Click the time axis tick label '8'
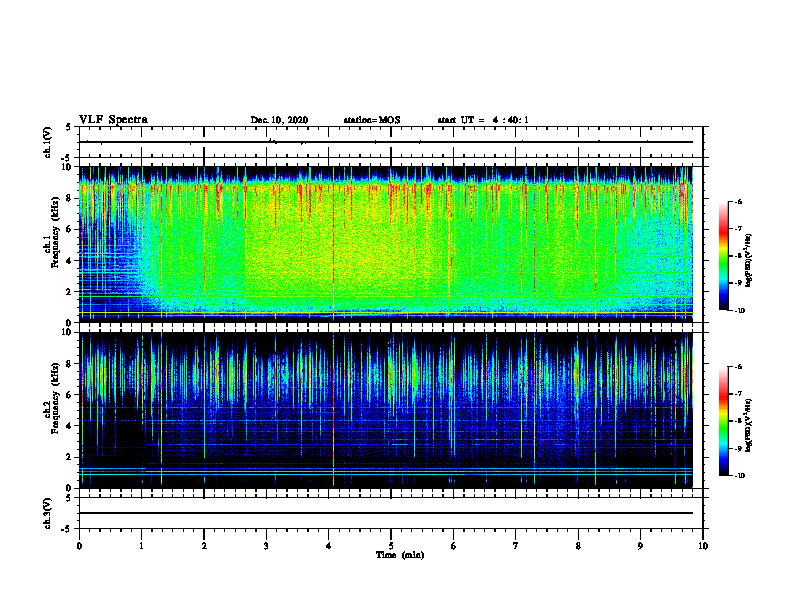792x612 pixels. tap(578, 546)
